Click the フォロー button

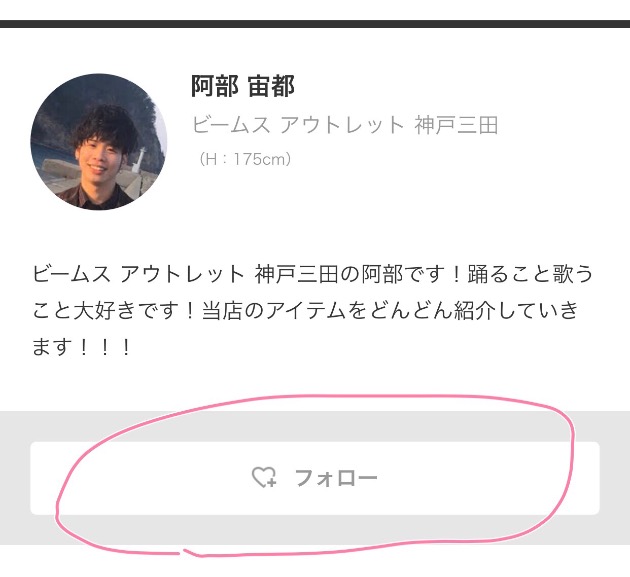pos(315,478)
